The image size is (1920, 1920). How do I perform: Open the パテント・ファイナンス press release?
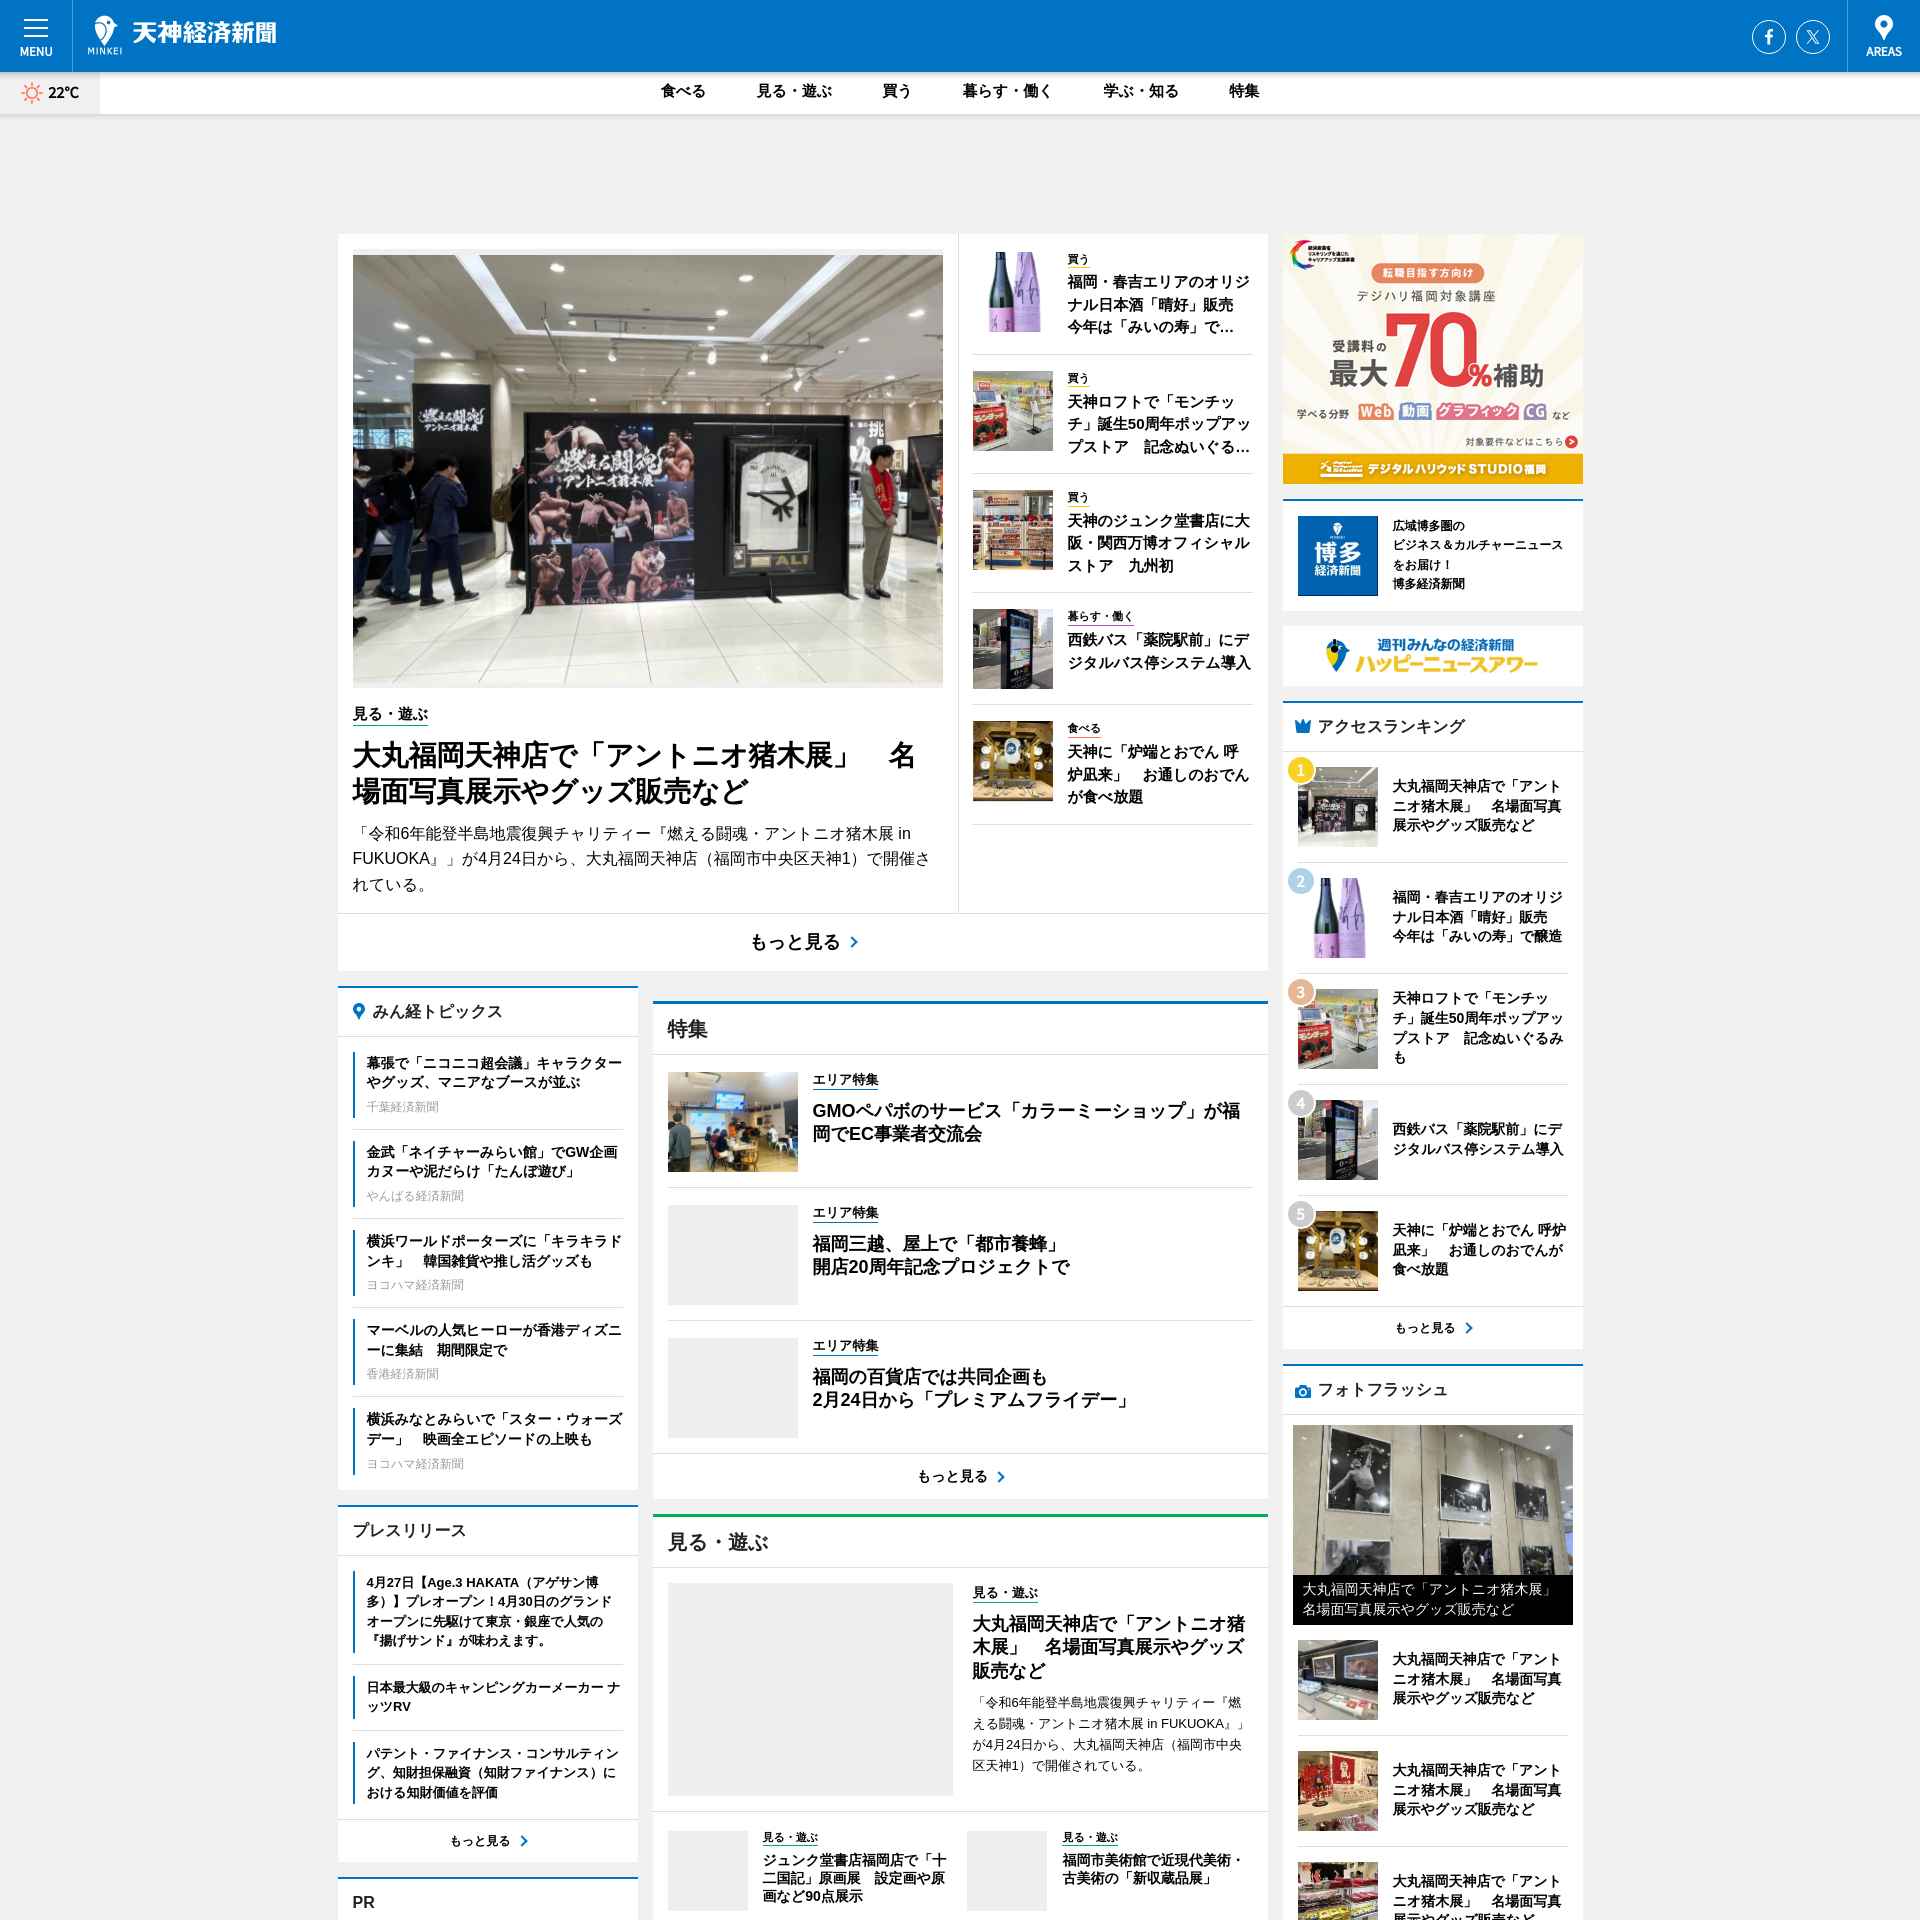click(x=492, y=1773)
